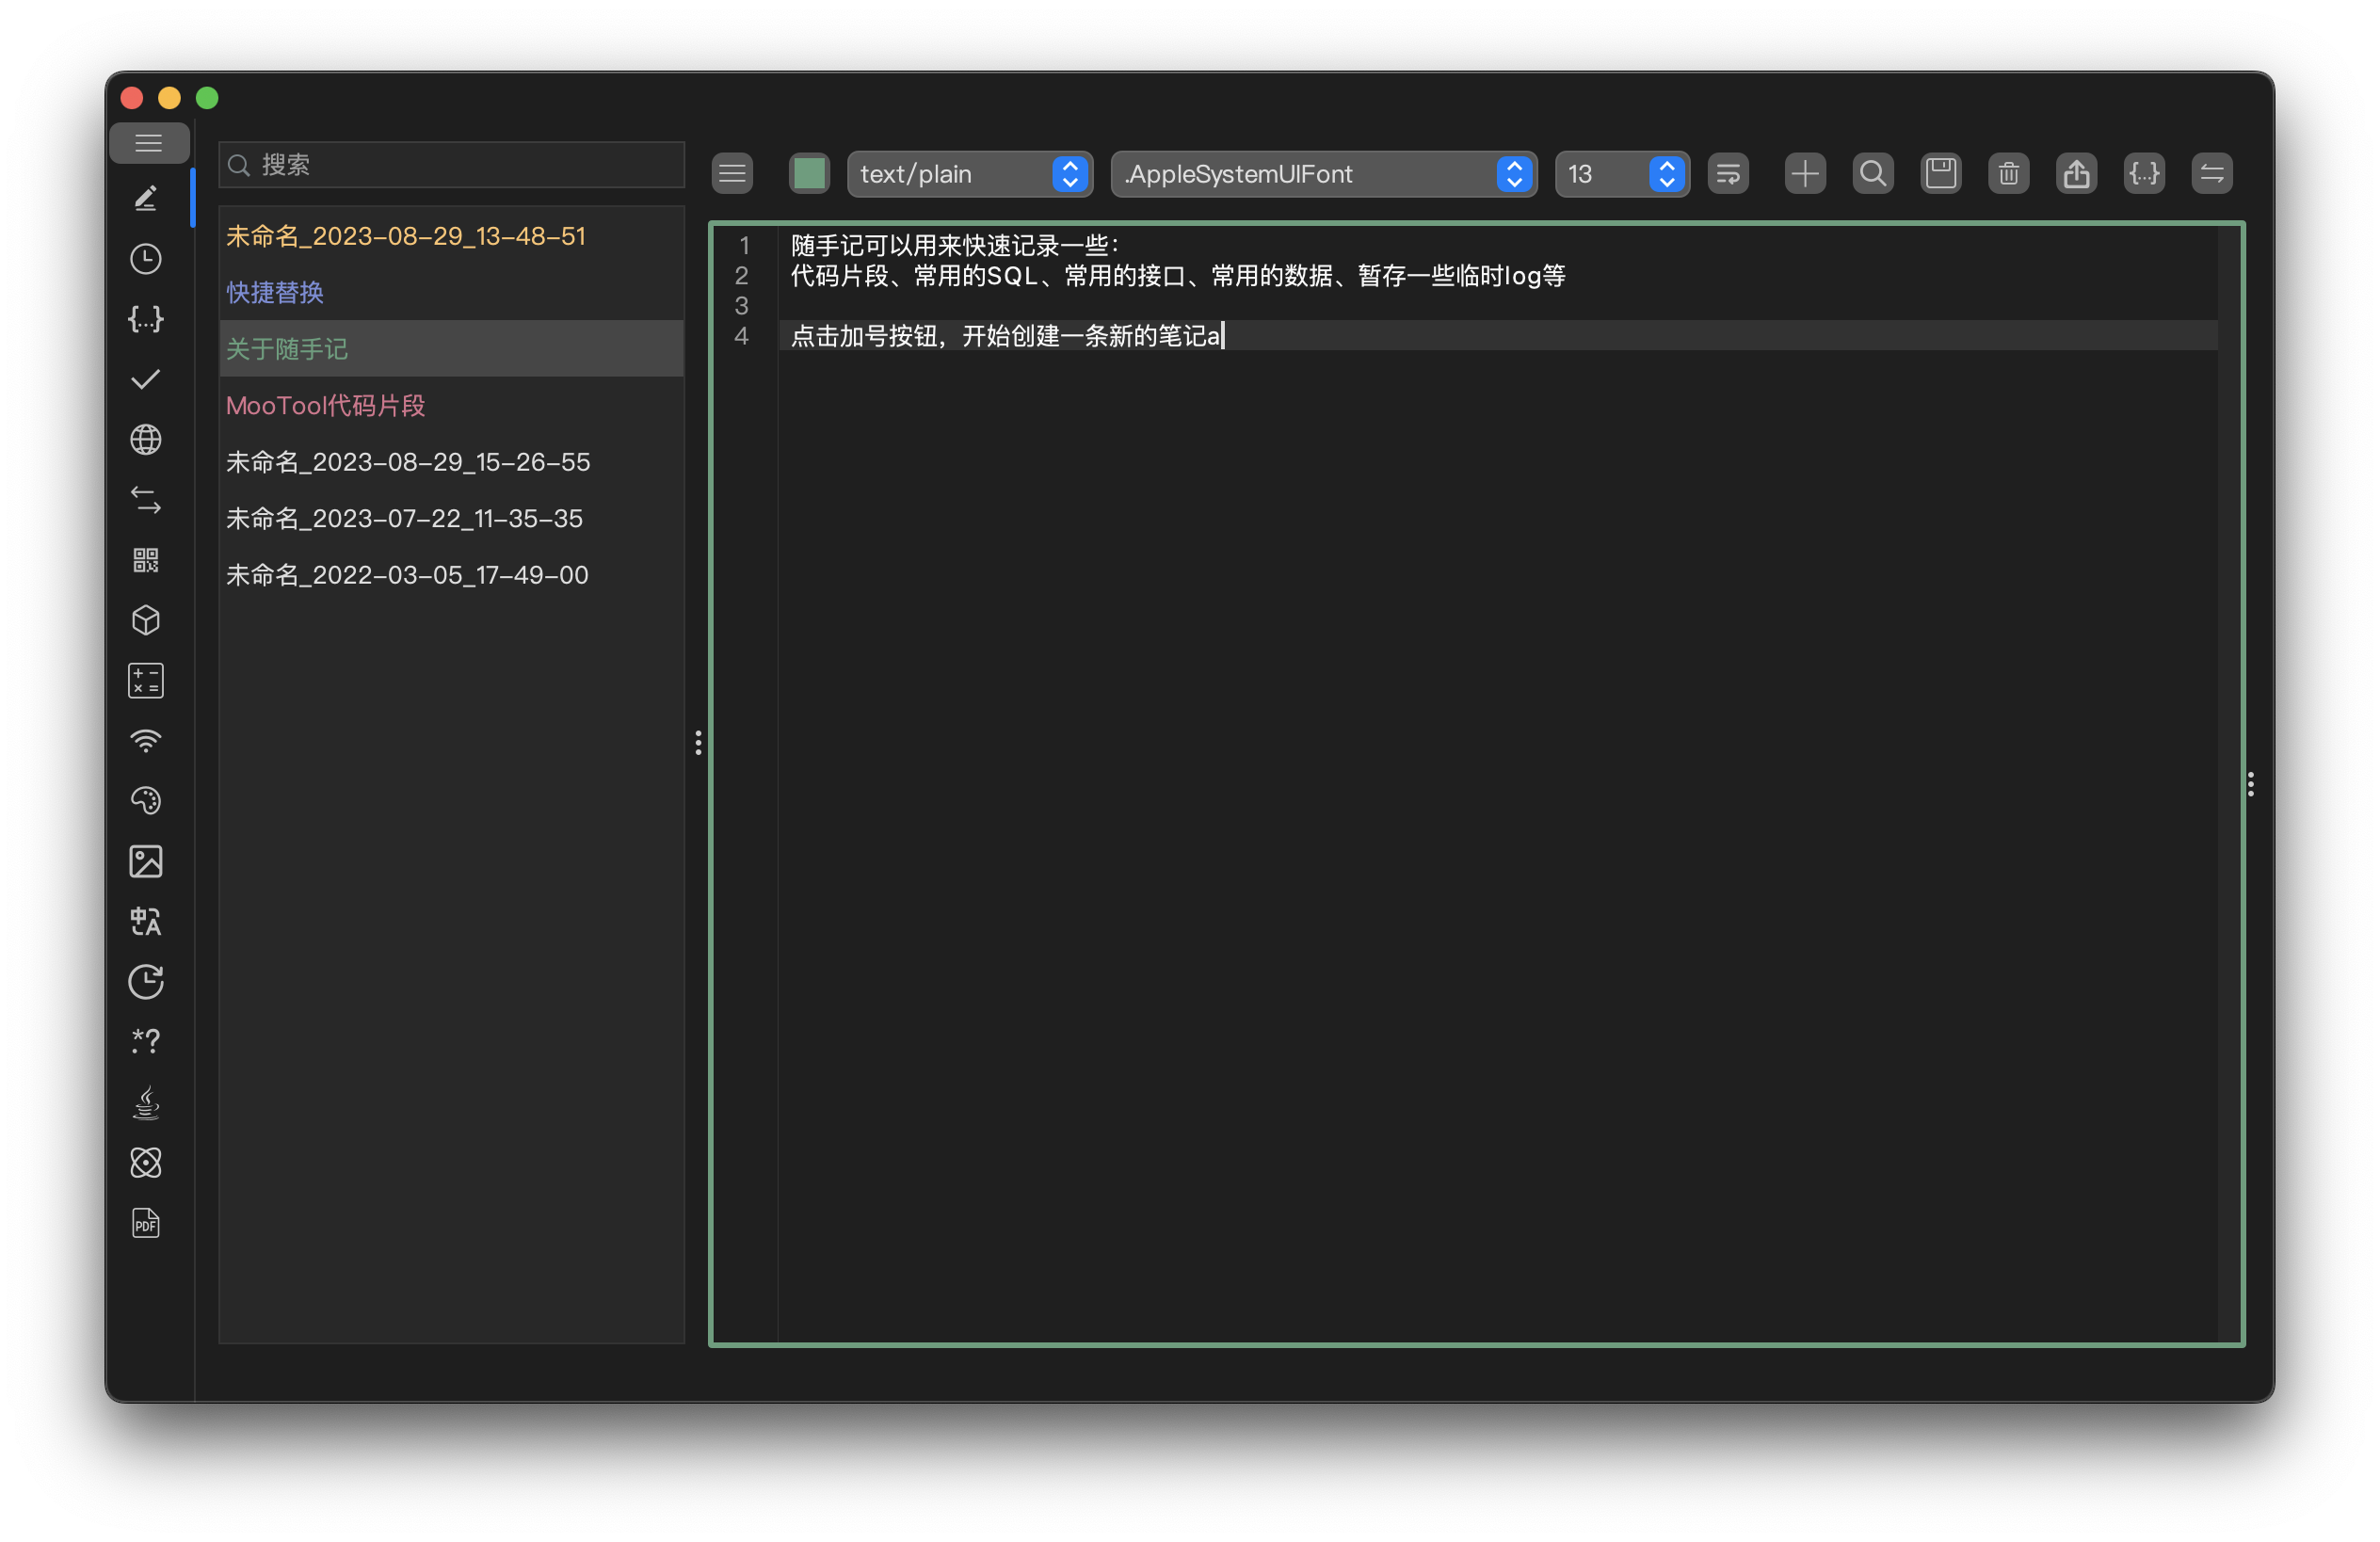The height and width of the screenshot is (1542, 2380).
Task: Open the cron expression tool
Action: 146,981
